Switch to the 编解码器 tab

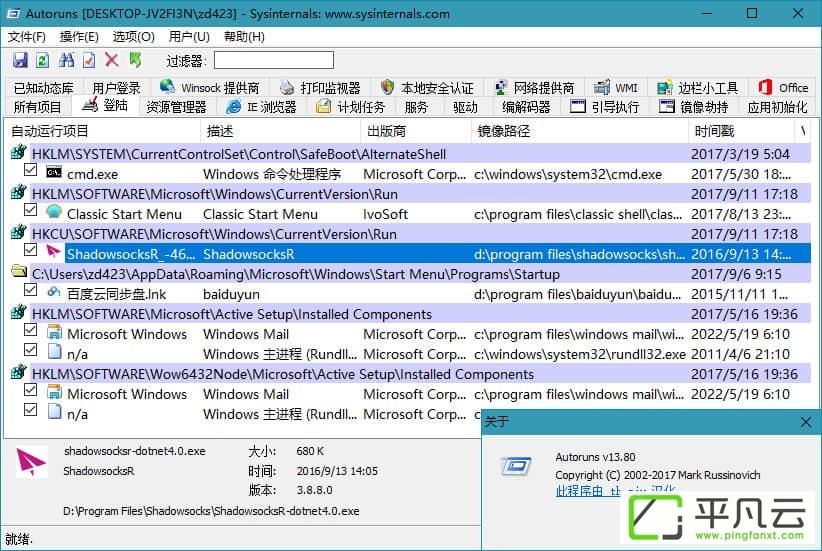526,107
